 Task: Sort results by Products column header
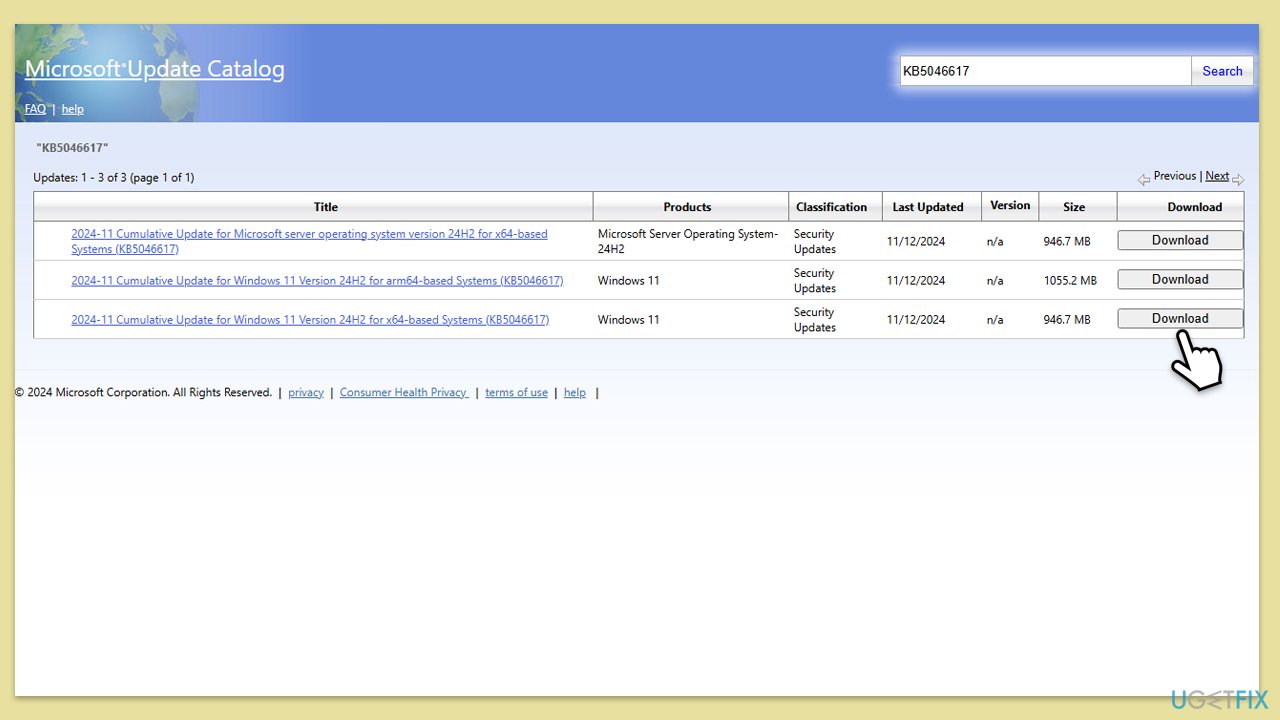687,207
